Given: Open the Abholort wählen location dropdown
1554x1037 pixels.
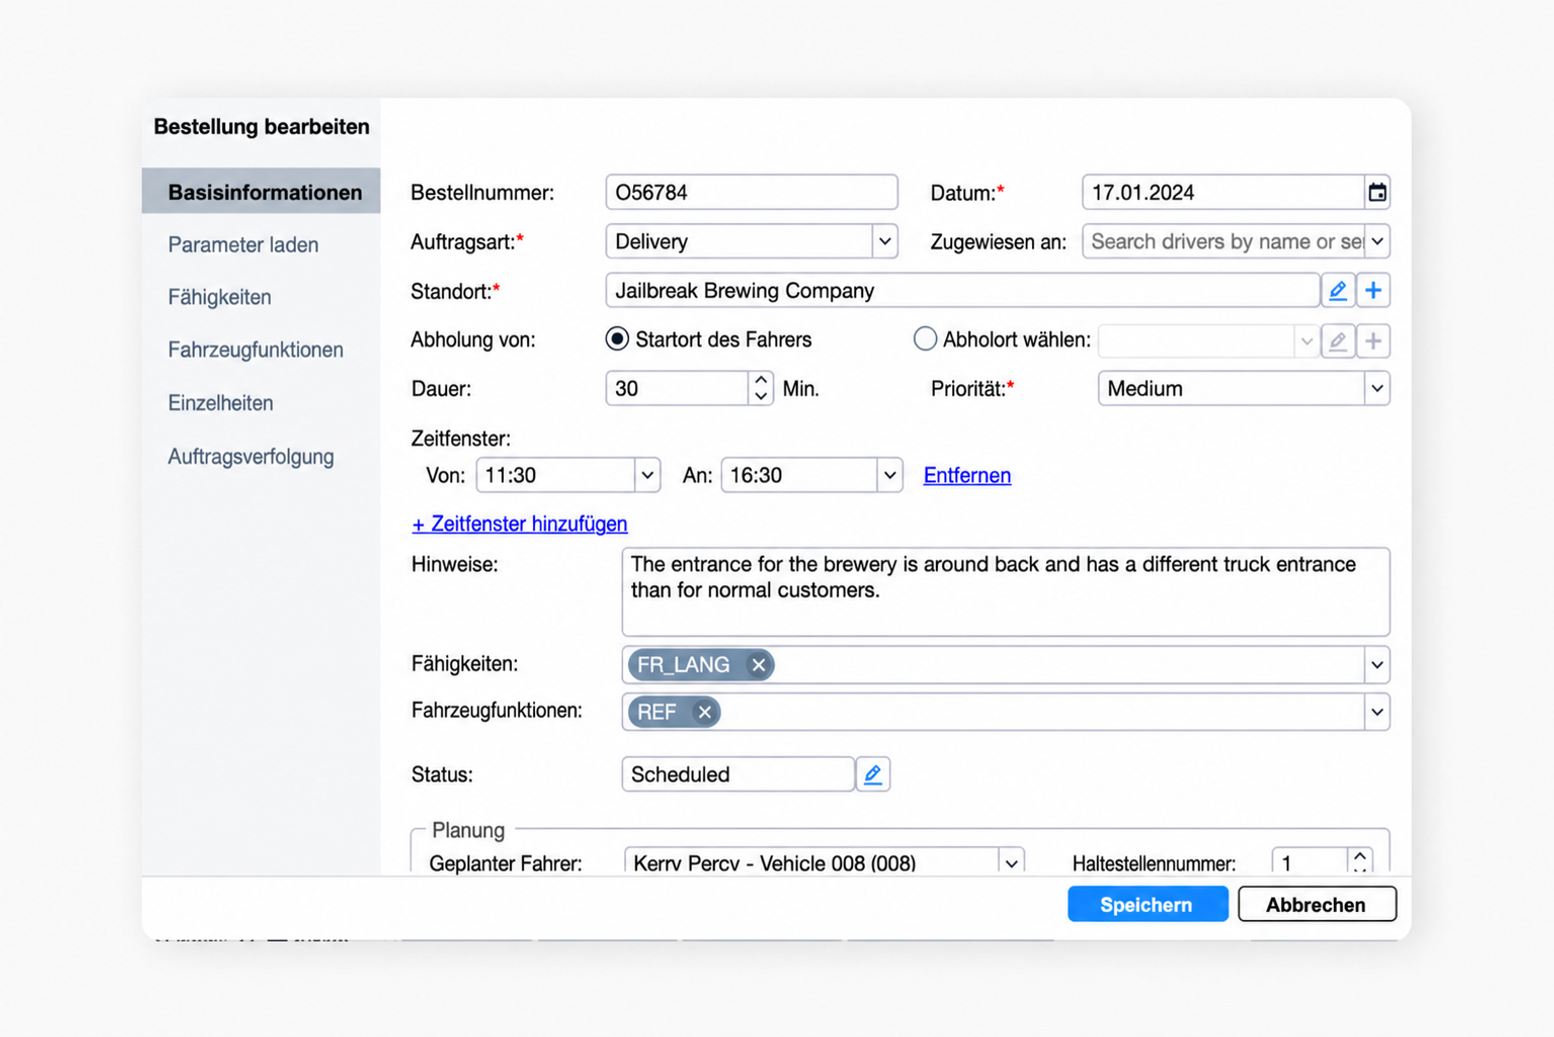Looking at the screenshot, I should tap(1306, 341).
